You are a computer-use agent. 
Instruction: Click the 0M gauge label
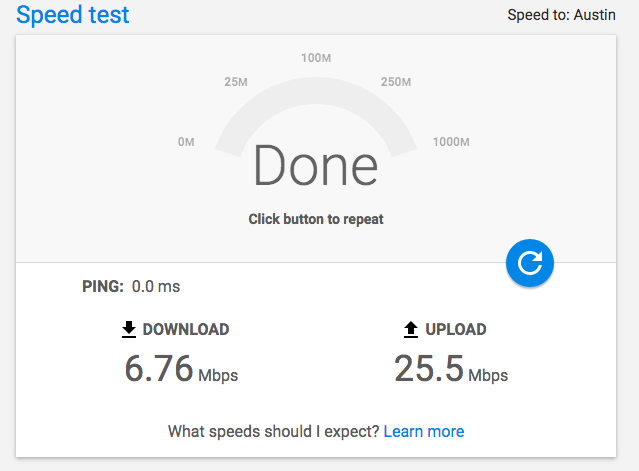point(186,142)
